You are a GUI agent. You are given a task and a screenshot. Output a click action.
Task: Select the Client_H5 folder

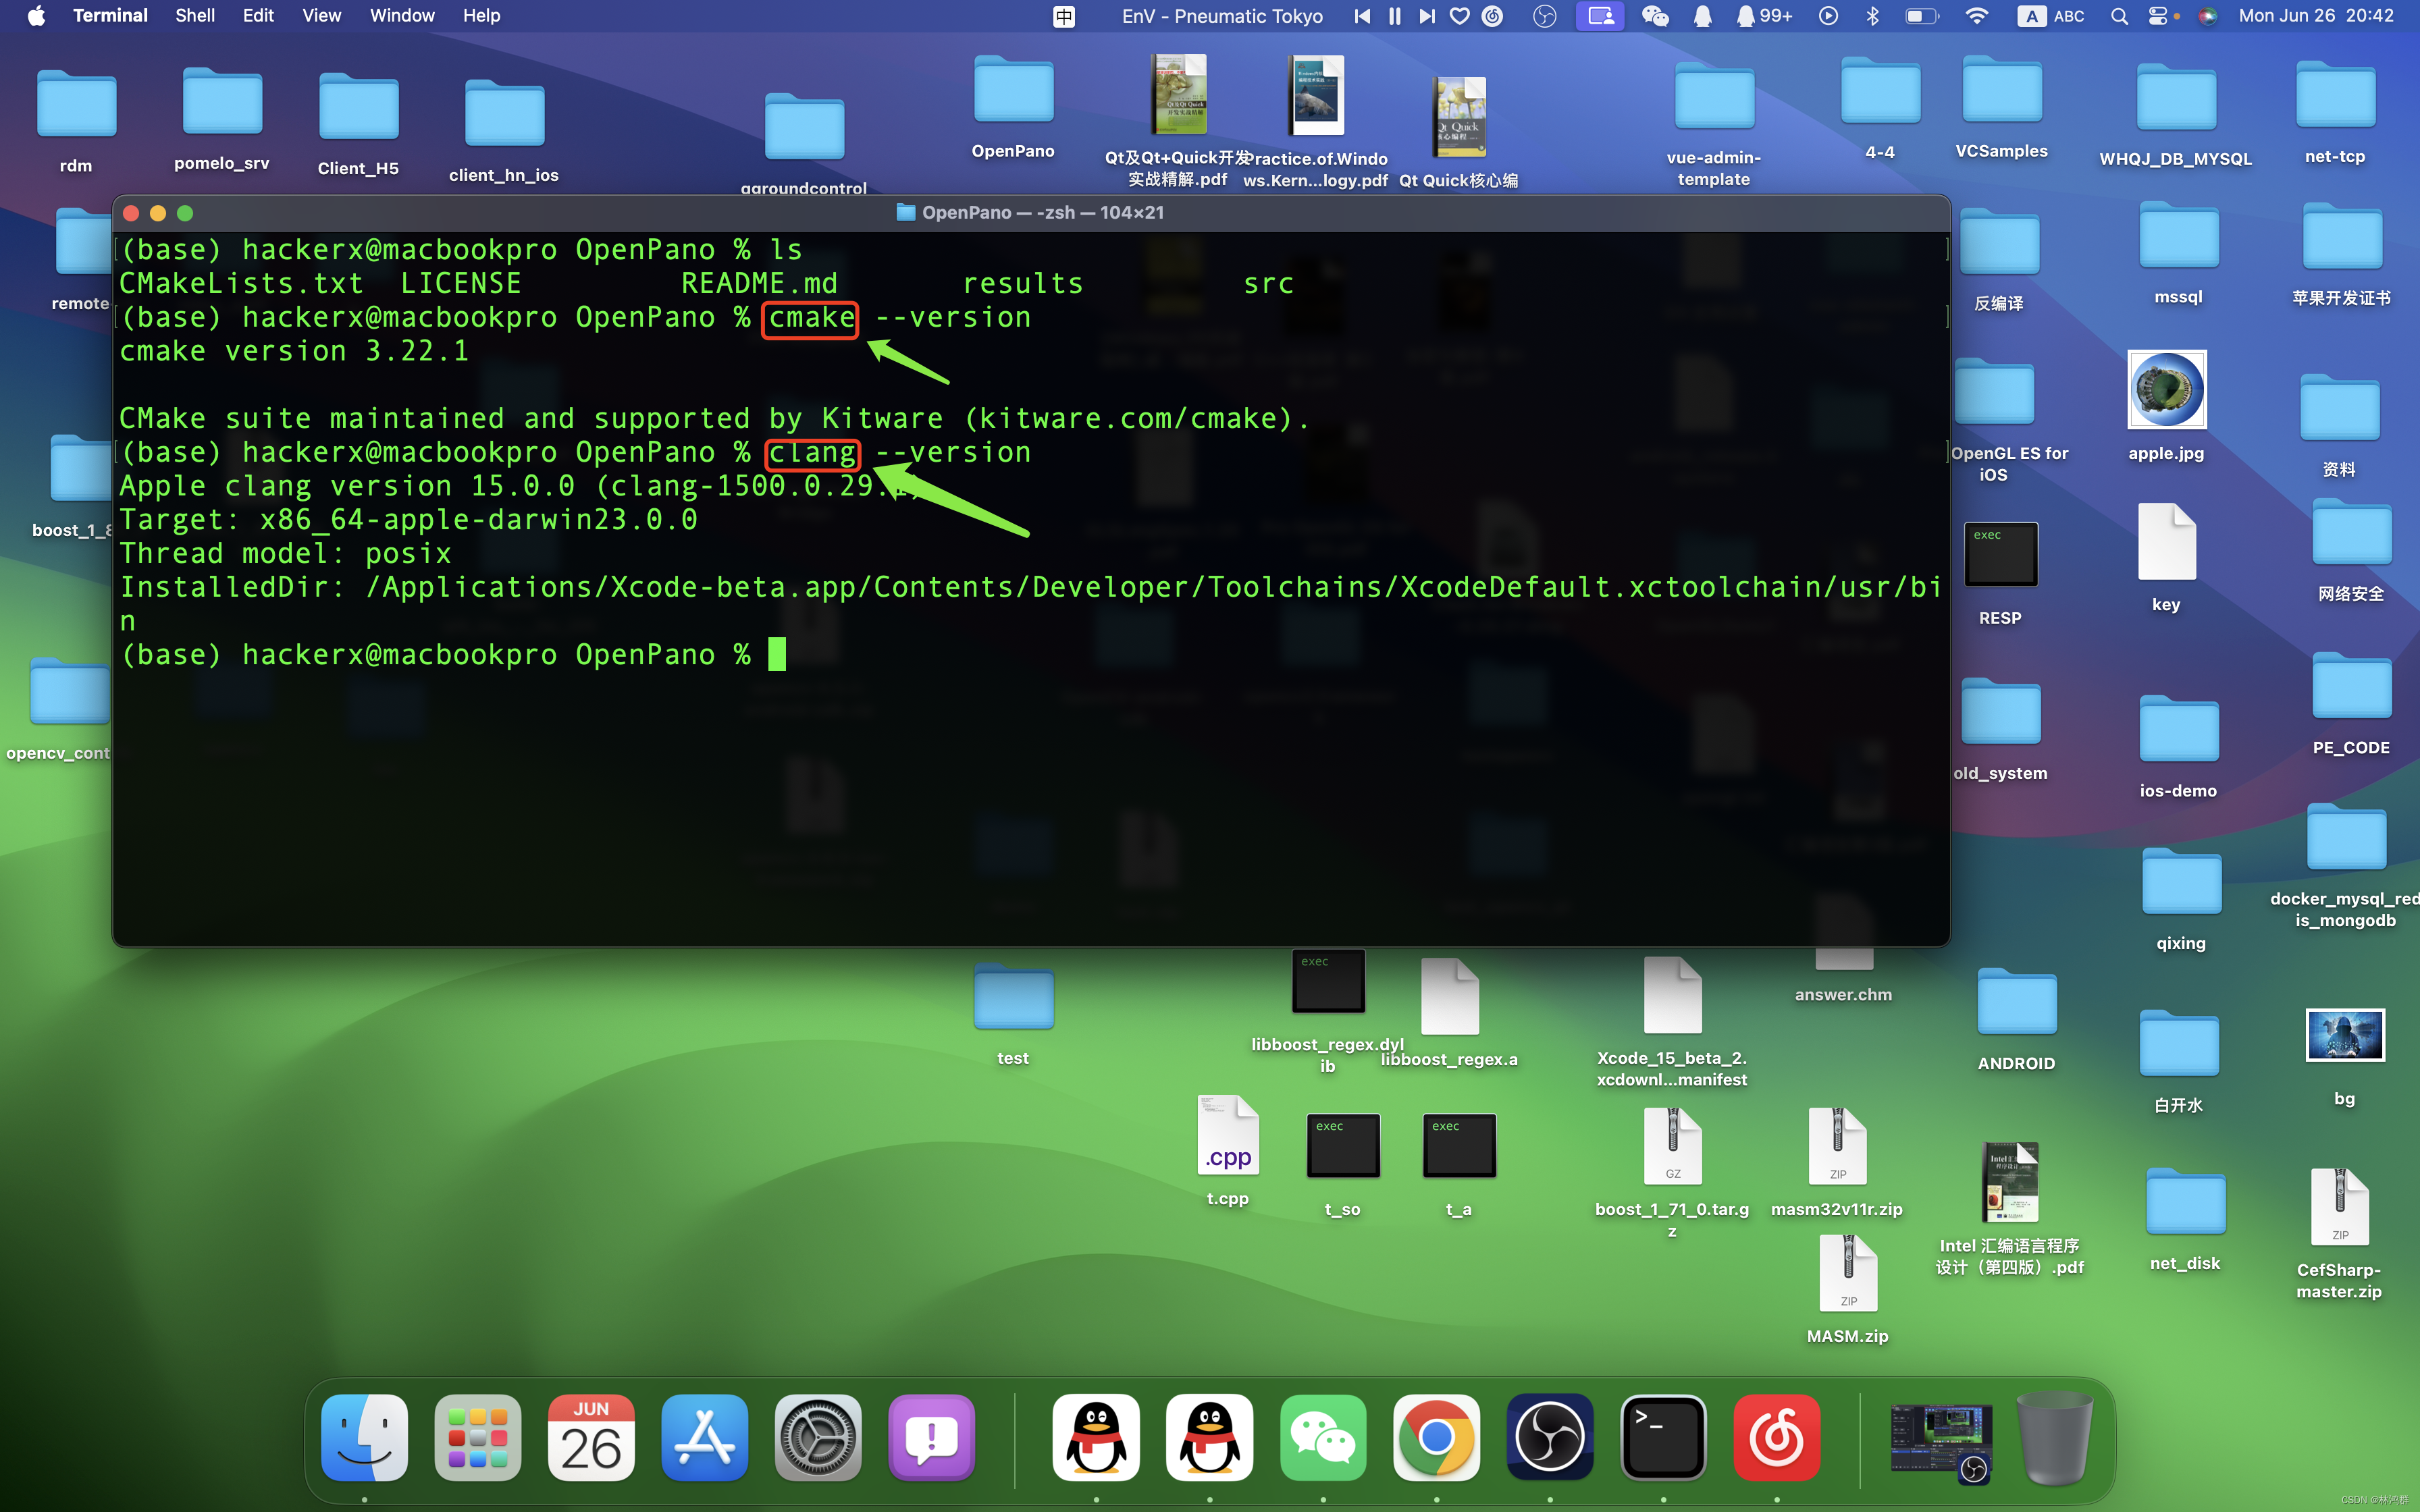pos(358,124)
